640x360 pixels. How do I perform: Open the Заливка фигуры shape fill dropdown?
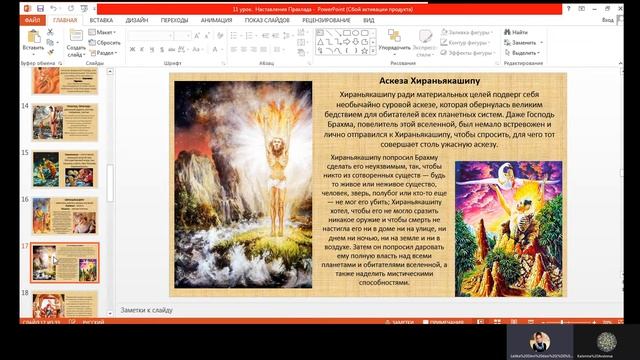tap(467, 32)
